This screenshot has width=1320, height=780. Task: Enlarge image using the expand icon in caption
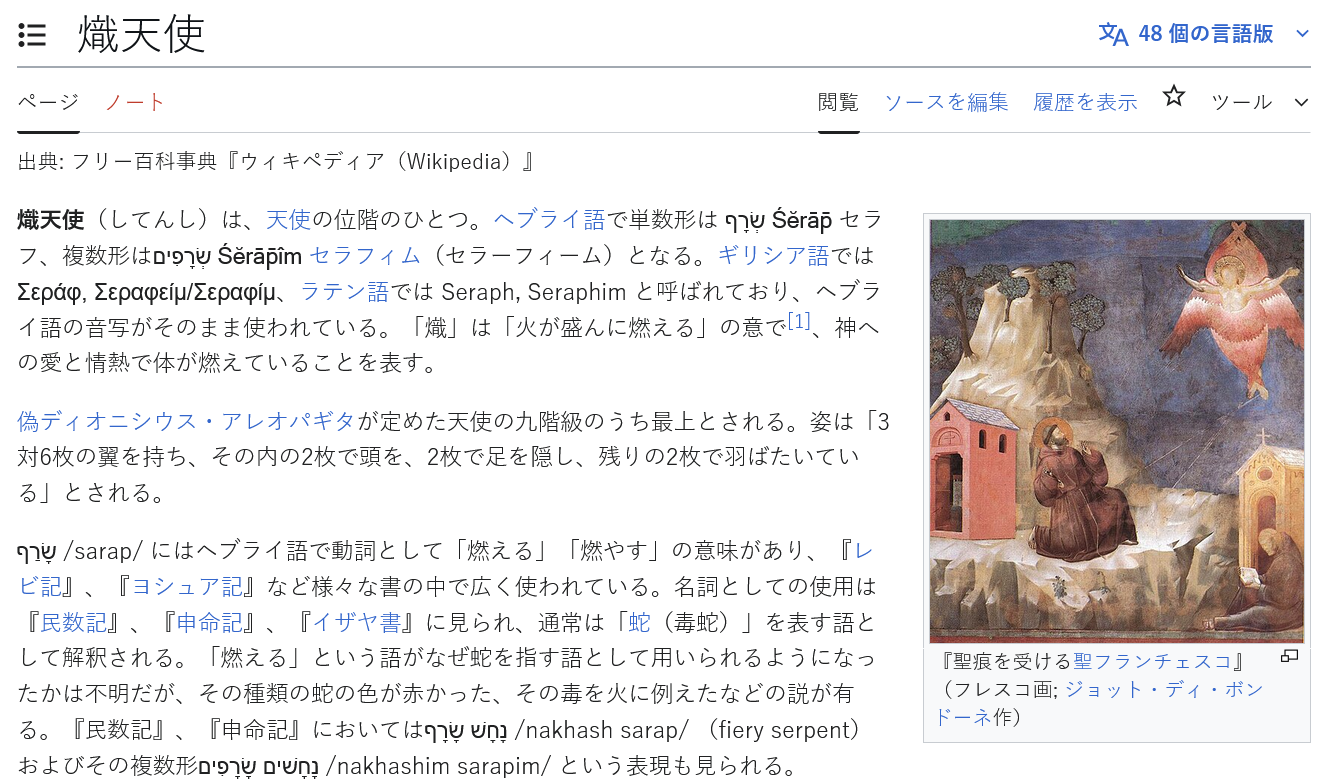1290,656
